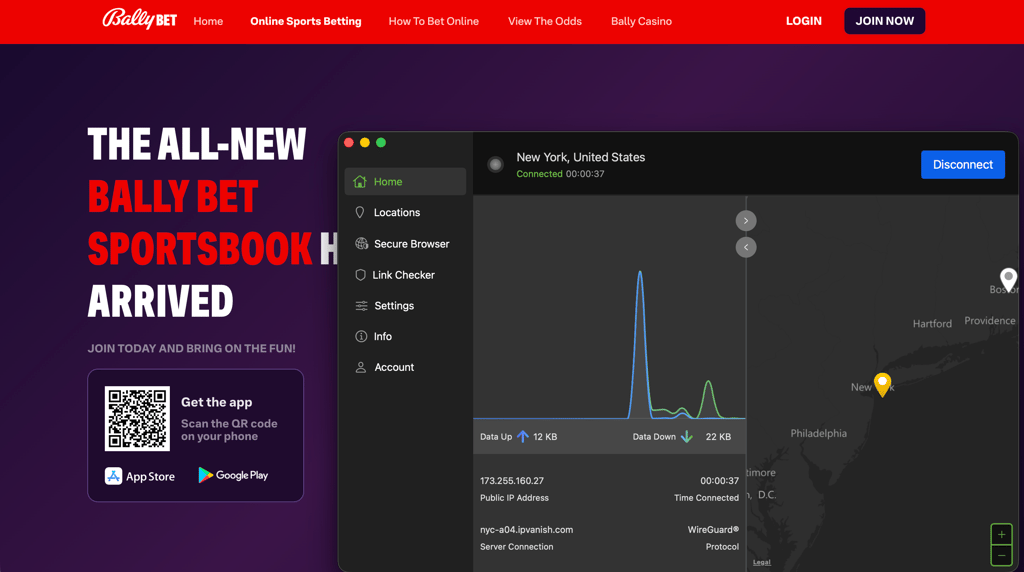Viewport: 1024px width, 572px height.
Task: Click the JOIN NOW button
Action: [x=884, y=21]
